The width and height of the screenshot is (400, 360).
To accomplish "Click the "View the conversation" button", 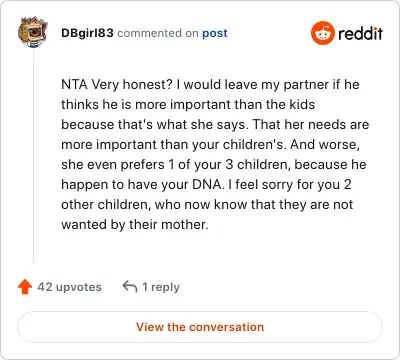I will pyautogui.click(x=200, y=327).
